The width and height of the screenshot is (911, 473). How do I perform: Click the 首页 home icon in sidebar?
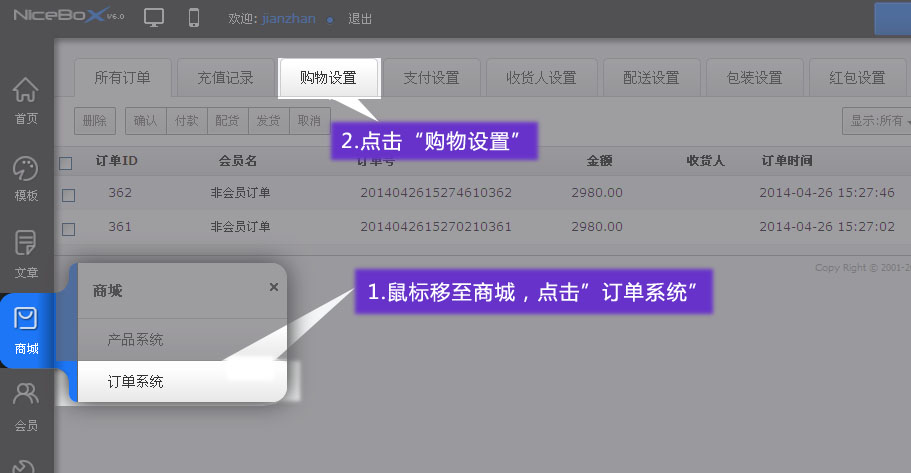[x=26, y=100]
